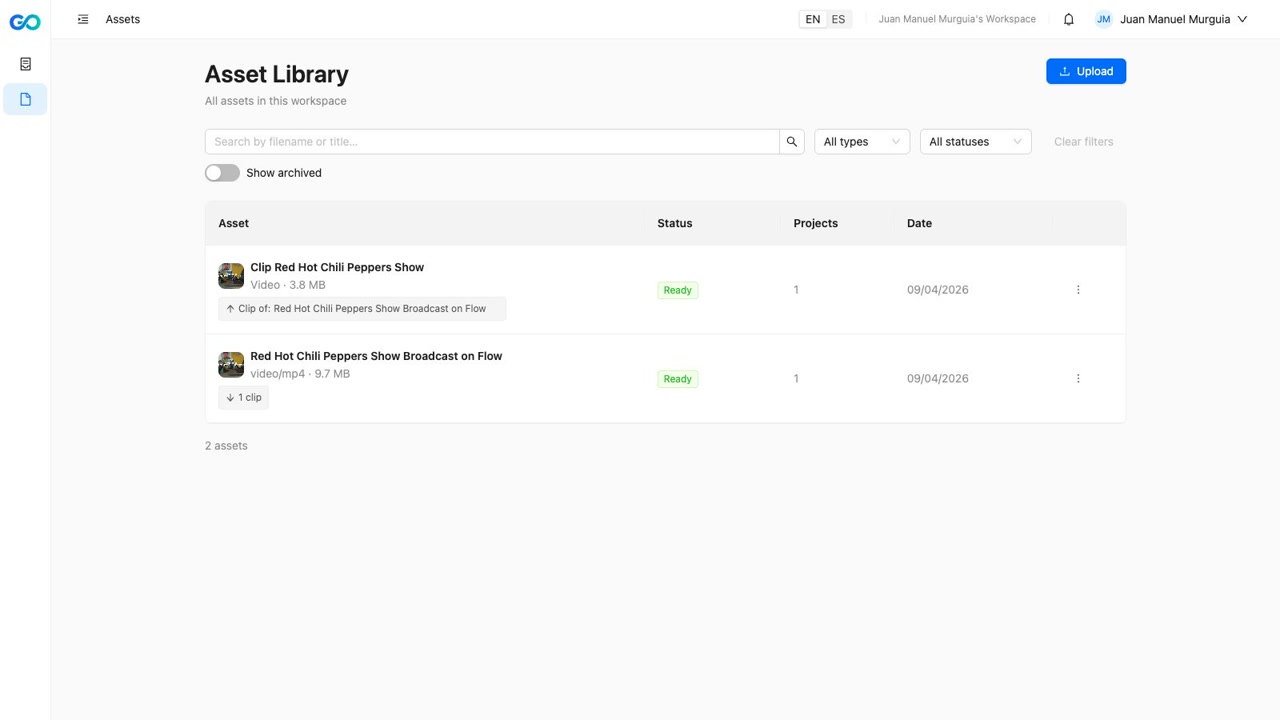Collapse the sidebar menu toggle icon
This screenshot has height=720, width=1280.
83,19
